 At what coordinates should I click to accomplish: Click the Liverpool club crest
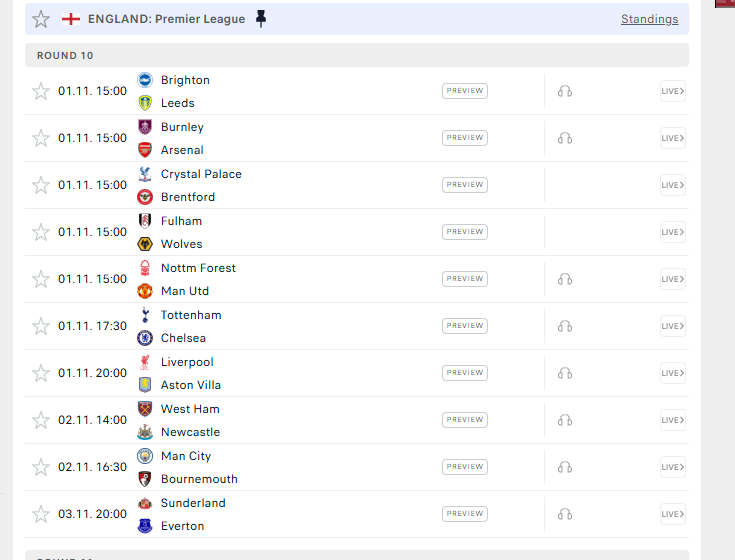(145, 362)
